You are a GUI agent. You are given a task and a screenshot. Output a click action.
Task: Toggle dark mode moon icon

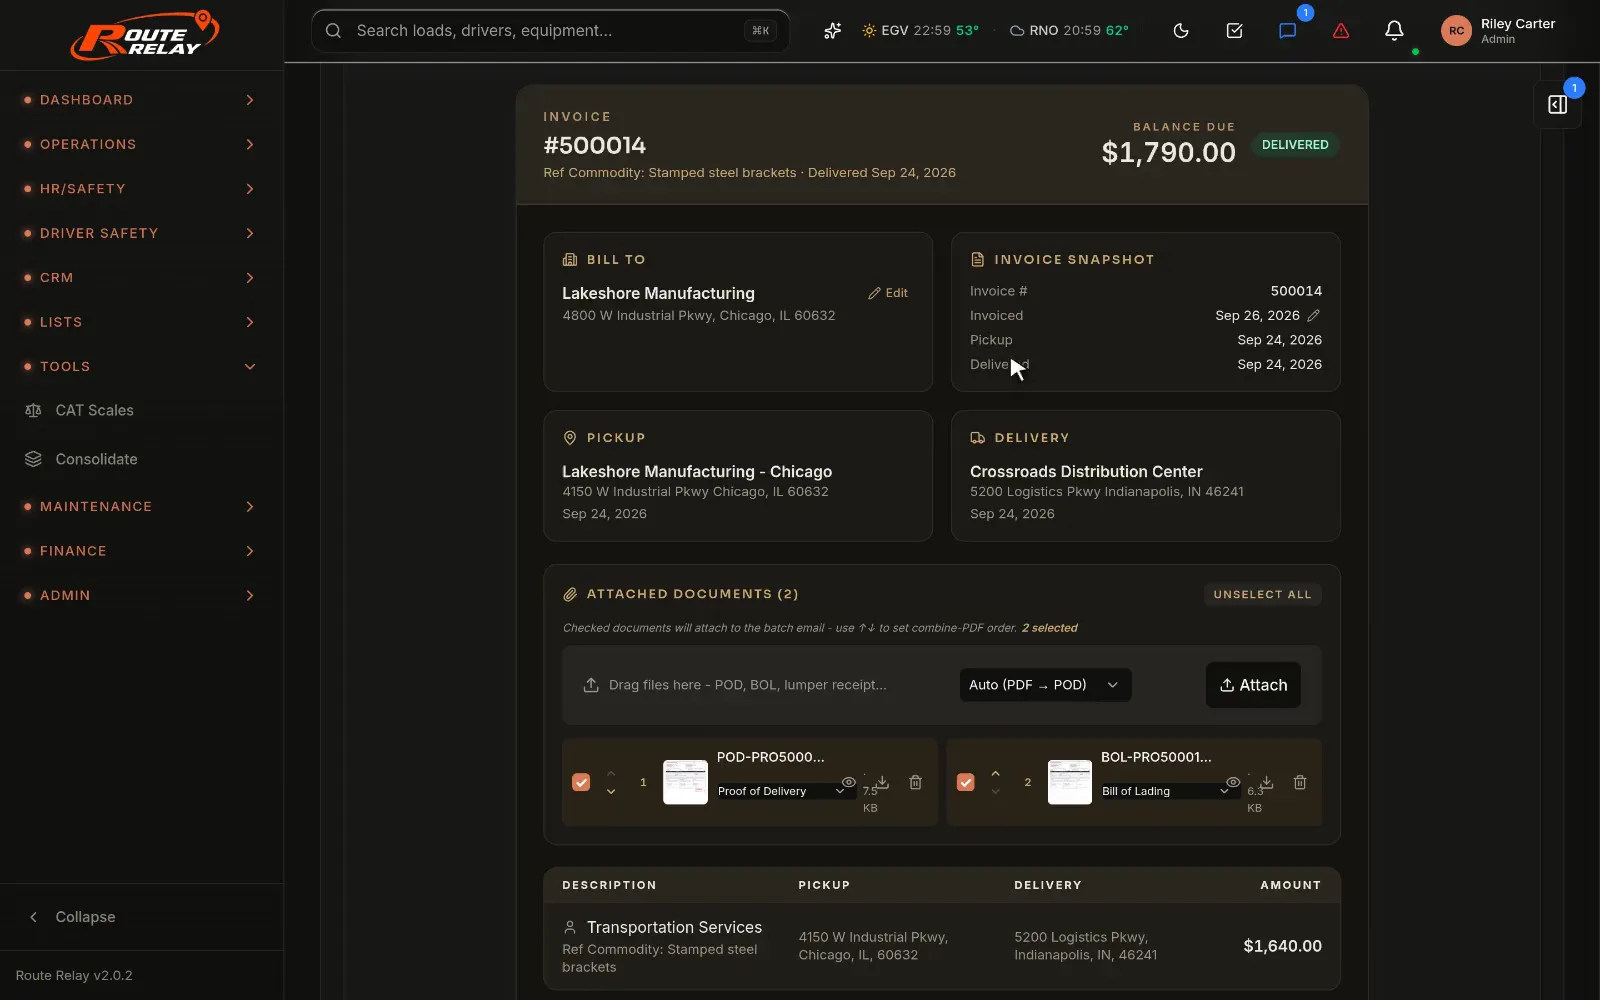[x=1181, y=31]
